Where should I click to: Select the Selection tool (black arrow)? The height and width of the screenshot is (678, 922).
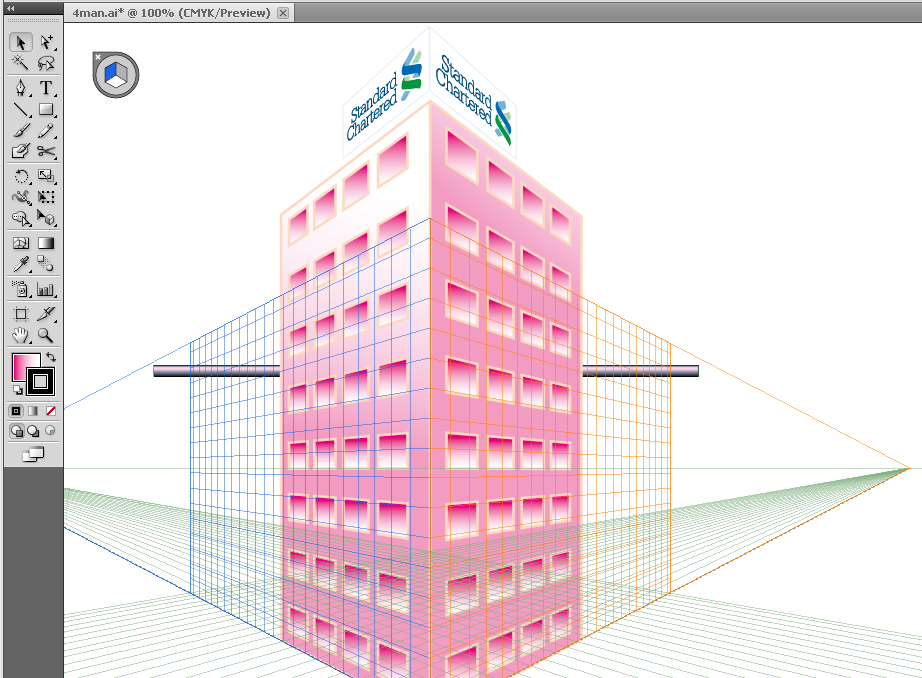click(x=21, y=42)
